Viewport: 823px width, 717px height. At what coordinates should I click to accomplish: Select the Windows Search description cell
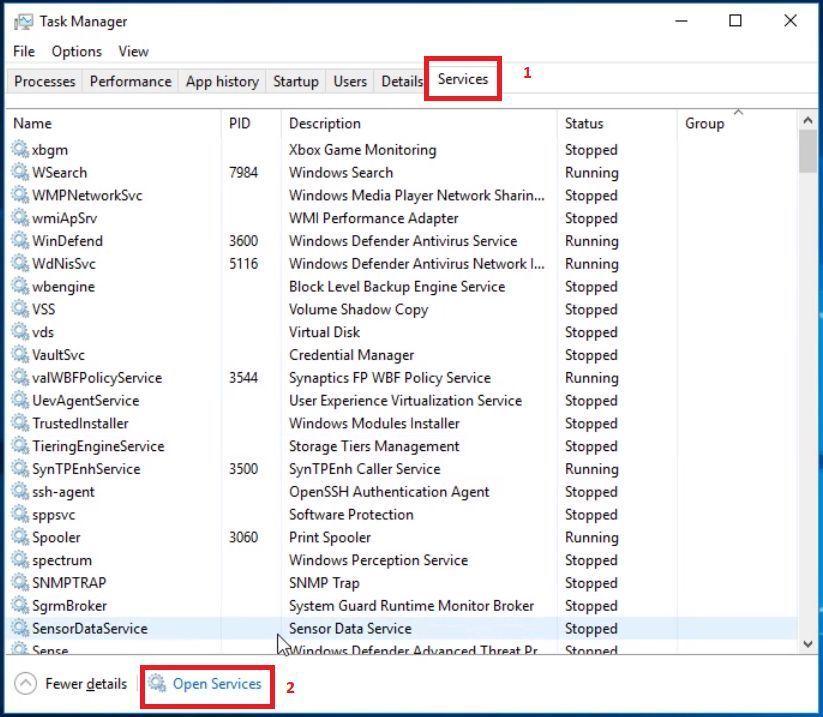[x=341, y=172]
